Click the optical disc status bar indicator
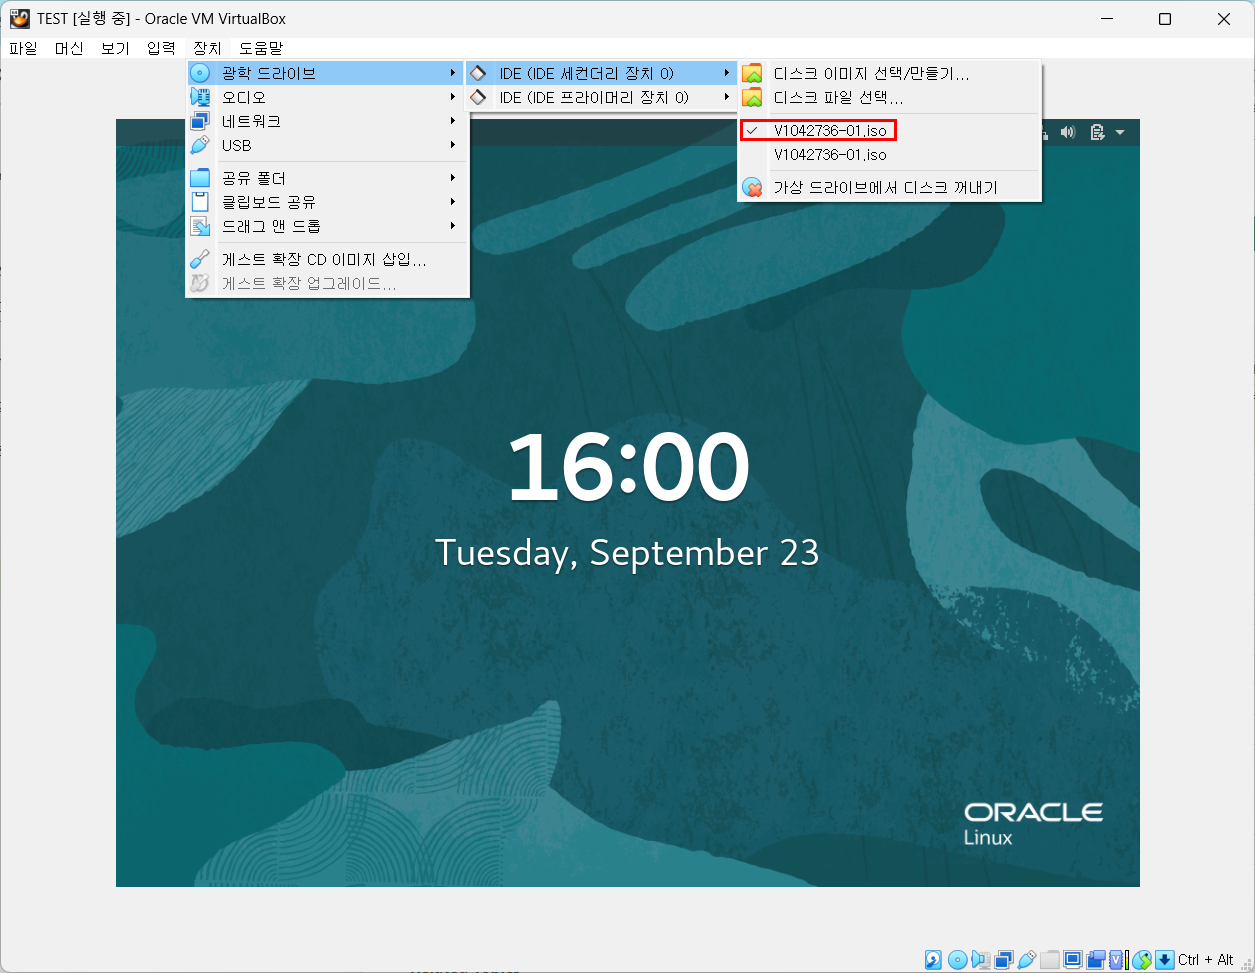This screenshot has width=1255, height=973. (x=957, y=960)
